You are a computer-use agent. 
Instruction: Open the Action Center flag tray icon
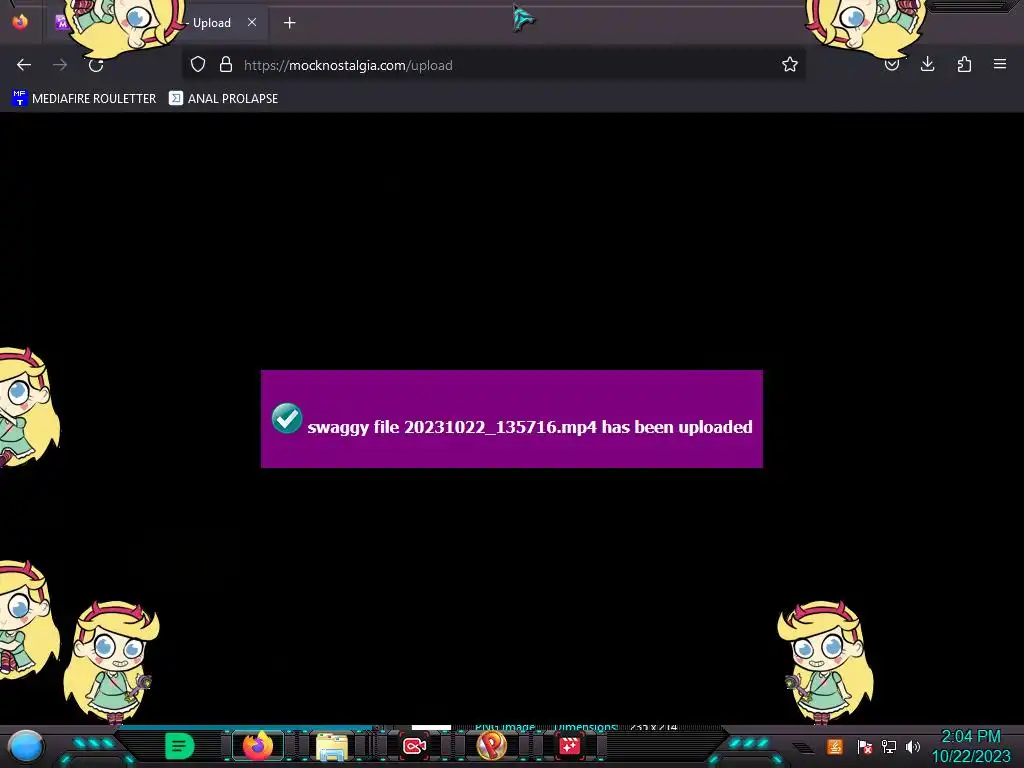[865, 746]
